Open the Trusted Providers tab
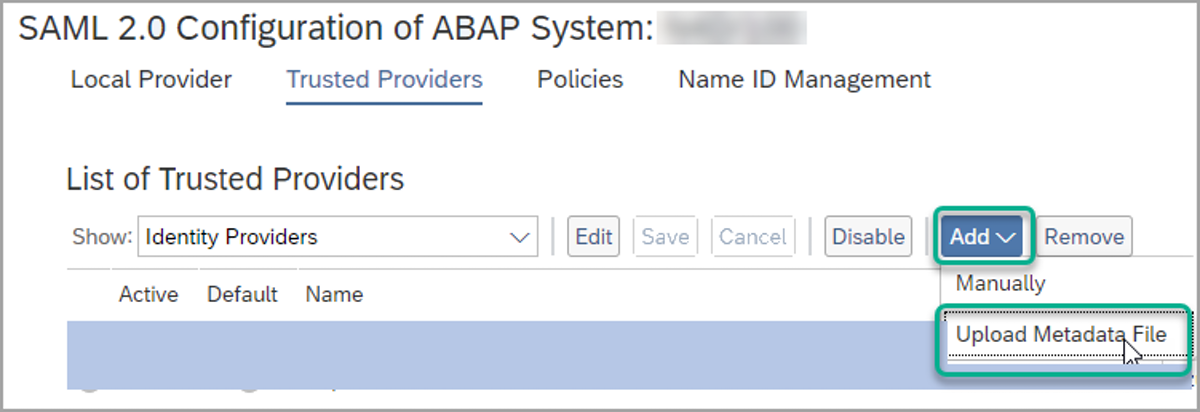This screenshot has height=412, width=1200. [385, 79]
